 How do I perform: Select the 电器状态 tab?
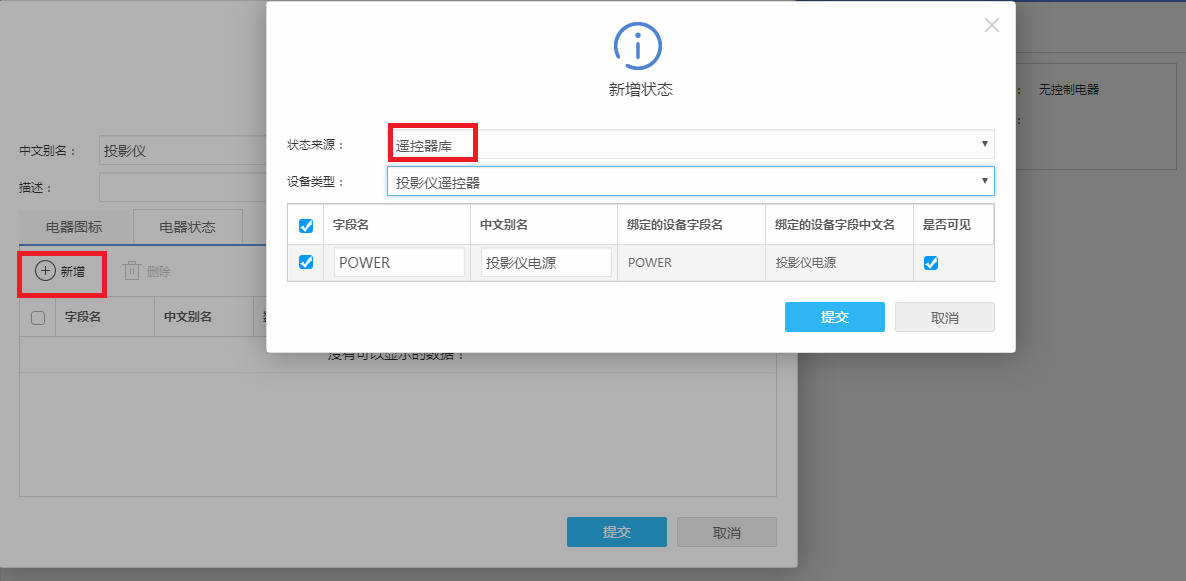tap(188, 227)
